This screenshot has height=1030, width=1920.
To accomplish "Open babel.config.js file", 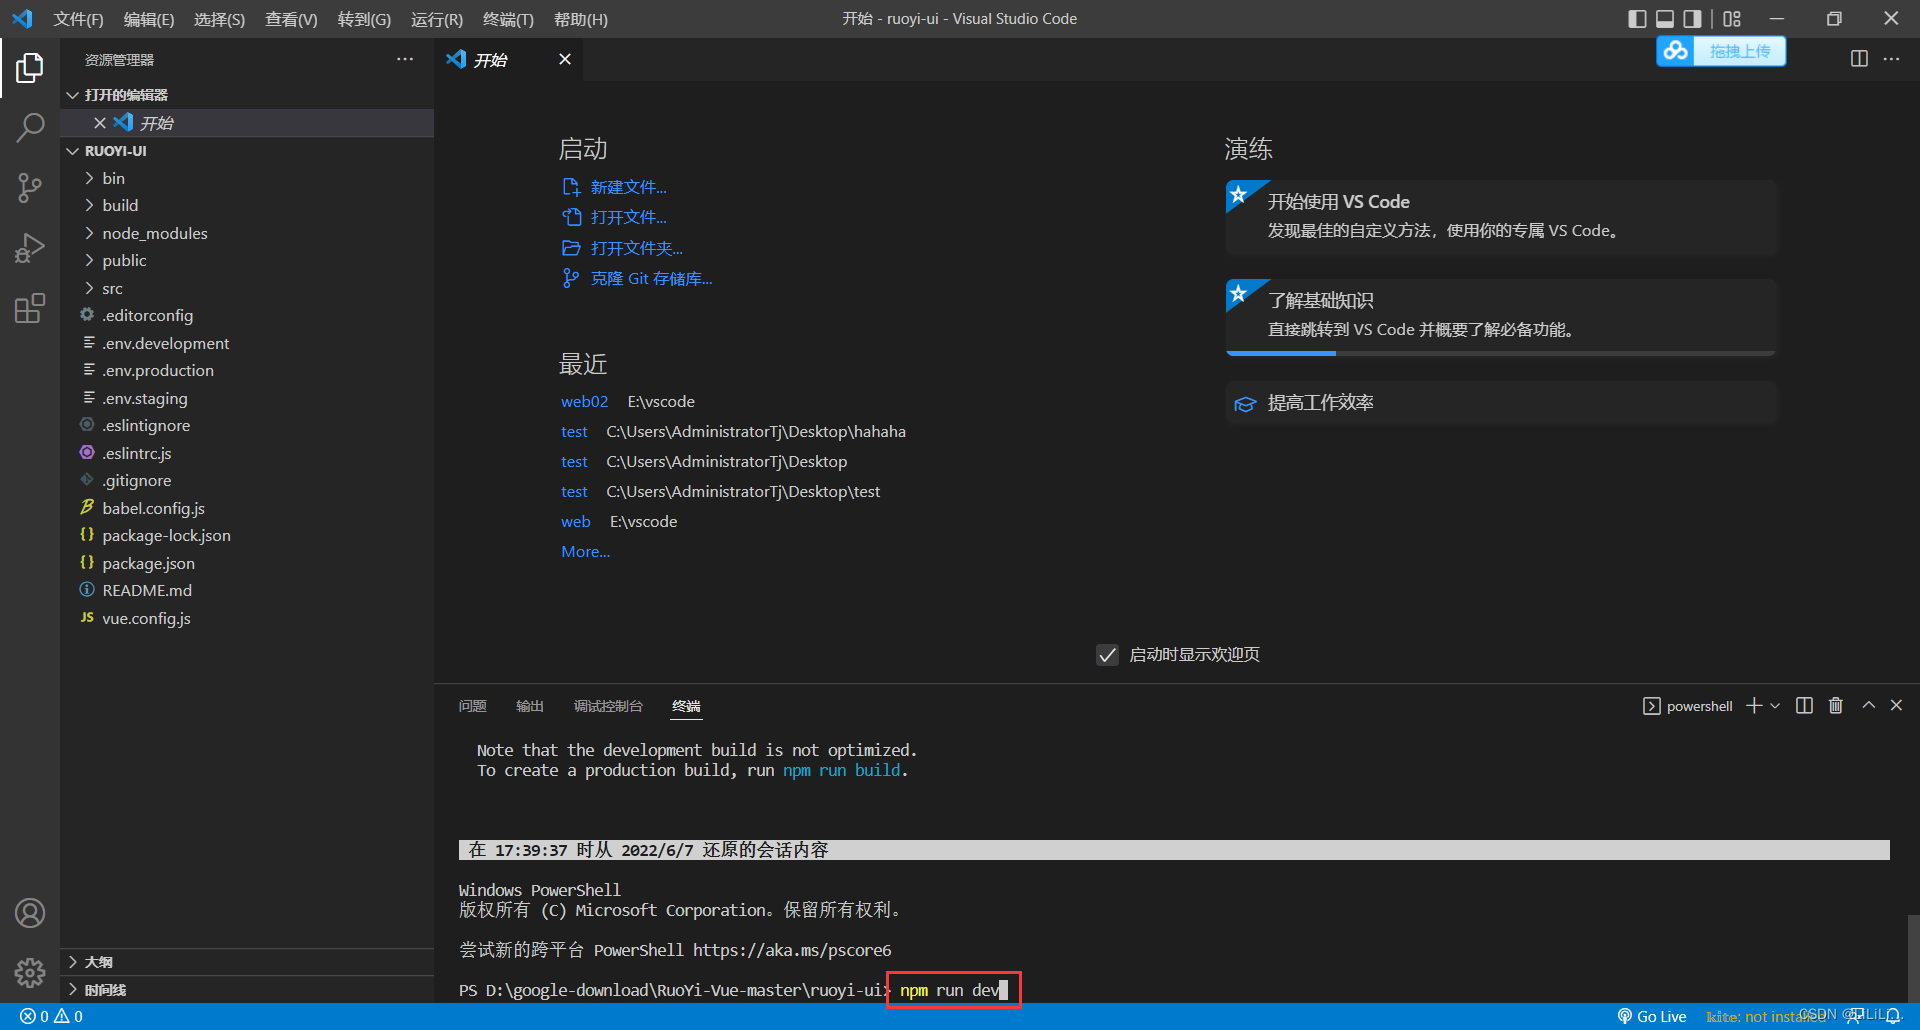I will tap(247, 508).
